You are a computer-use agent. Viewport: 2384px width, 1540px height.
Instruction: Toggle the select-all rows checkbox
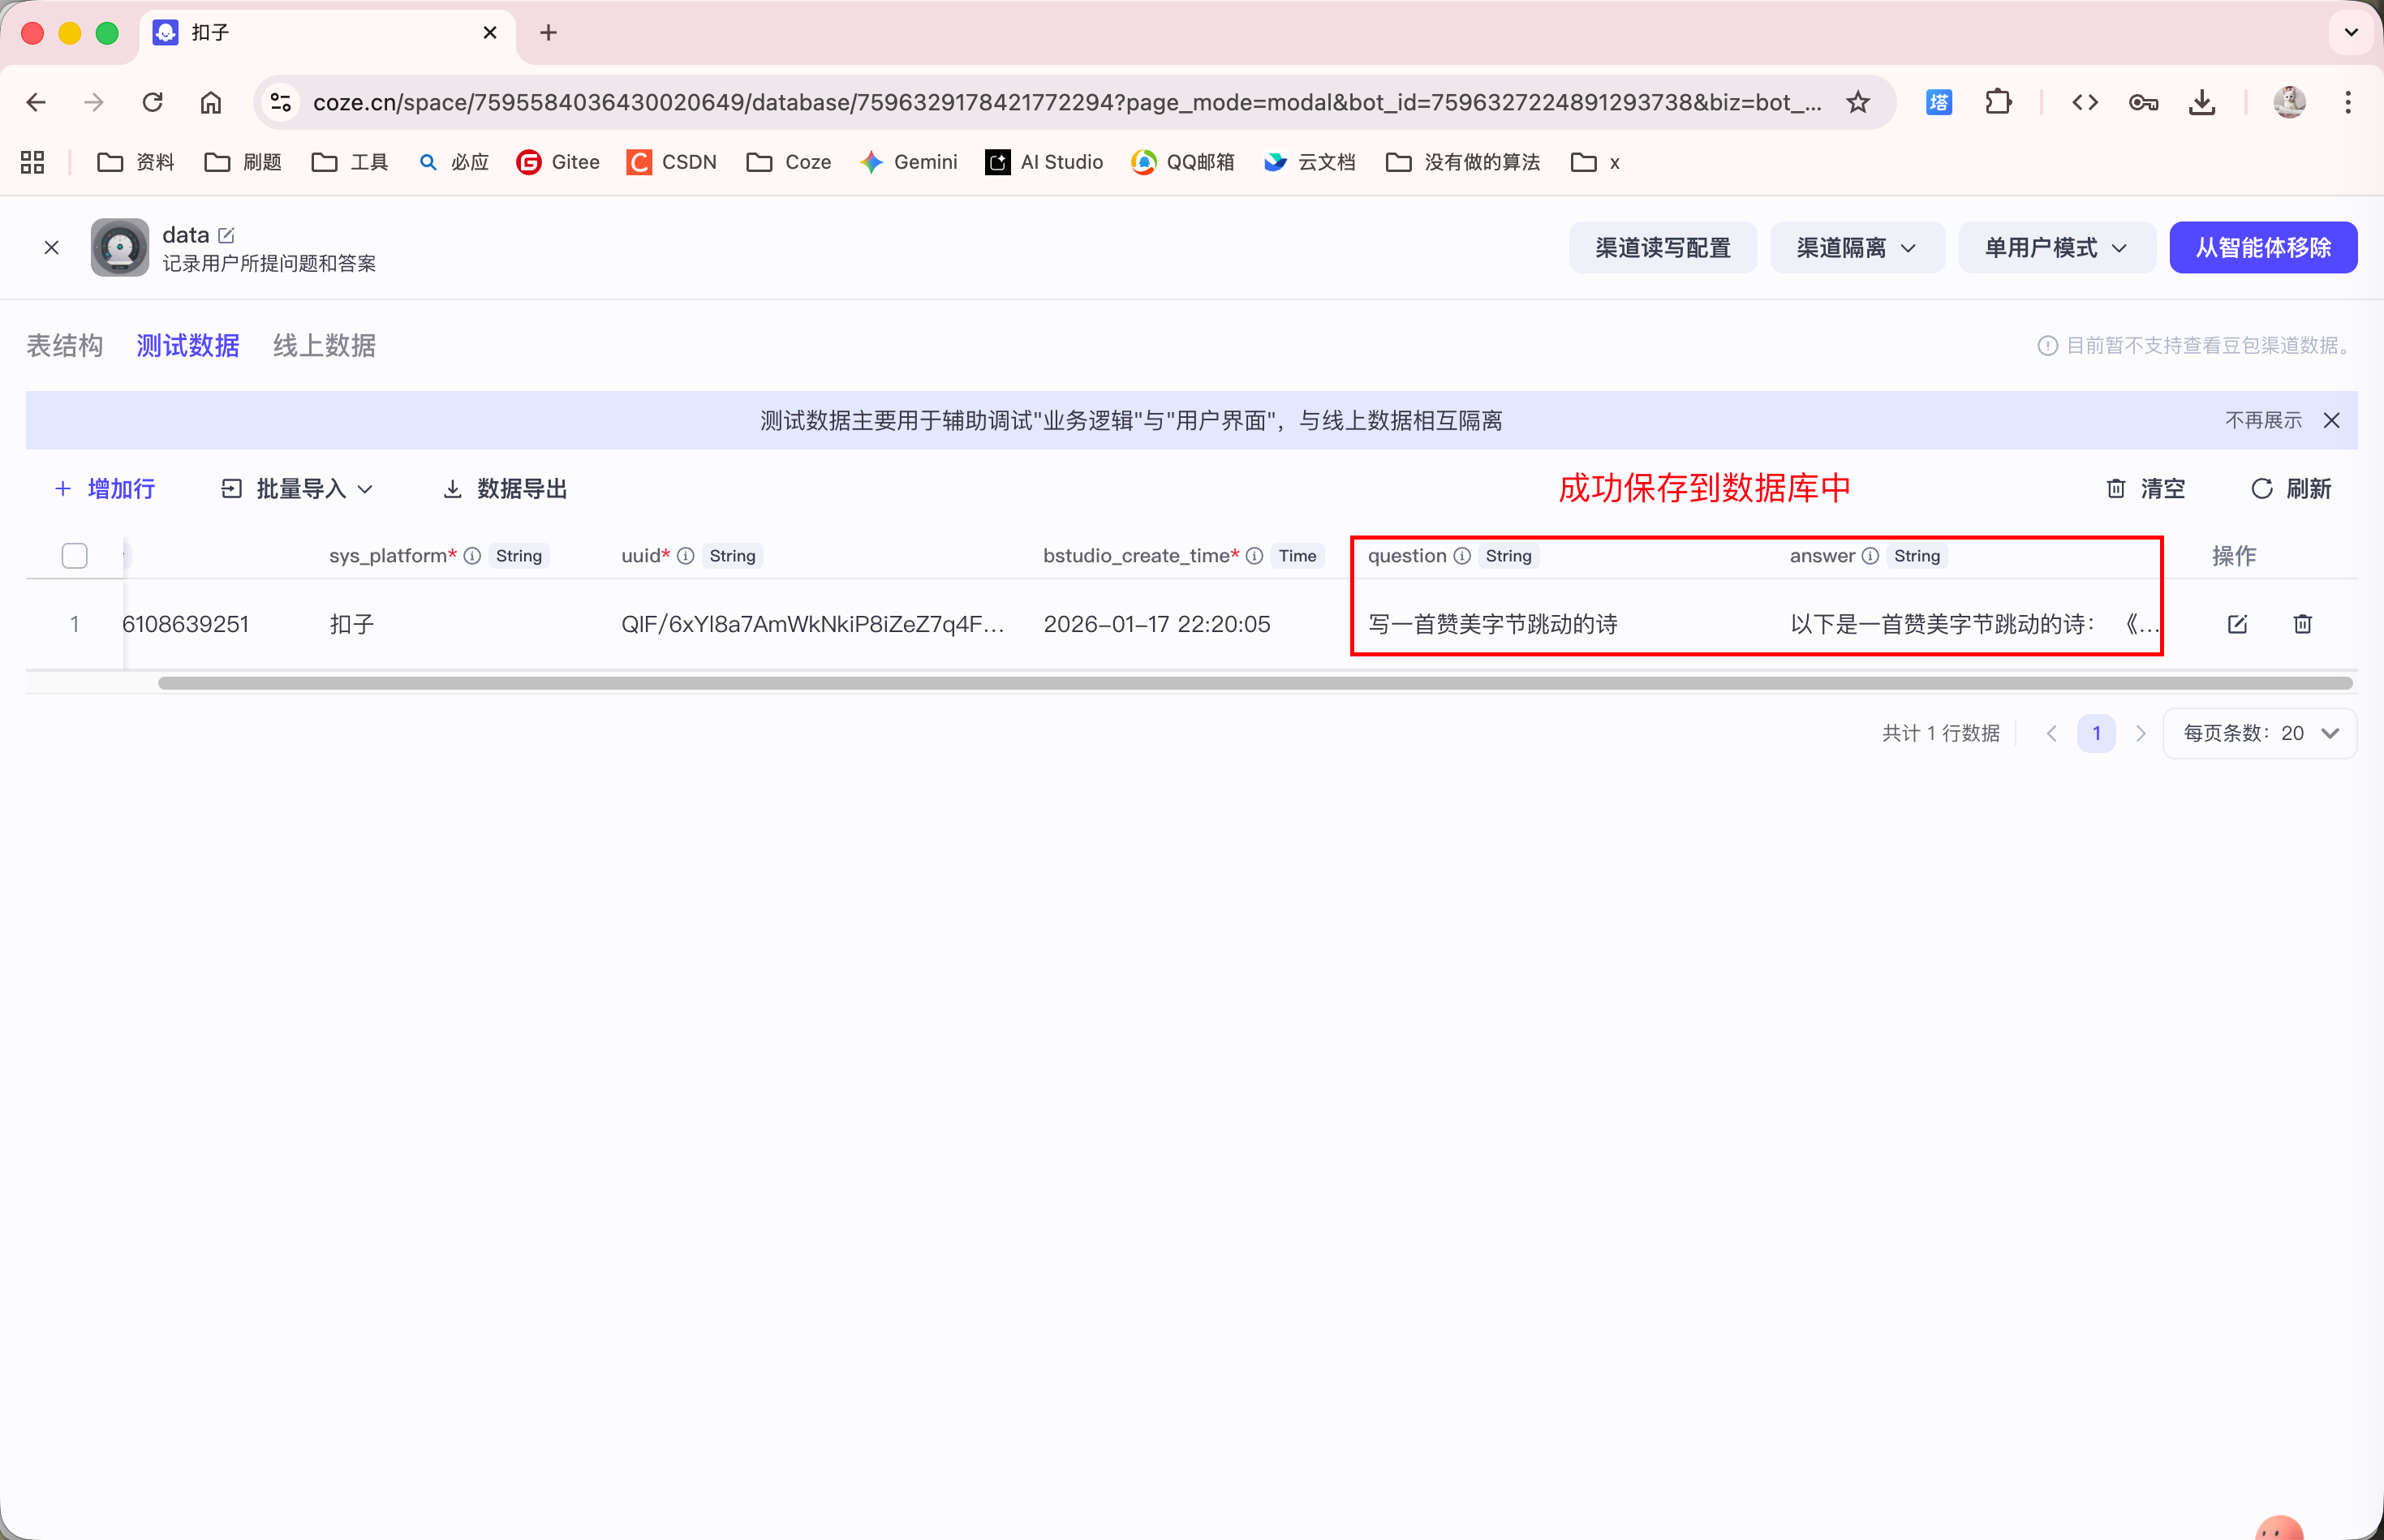[74, 556]
